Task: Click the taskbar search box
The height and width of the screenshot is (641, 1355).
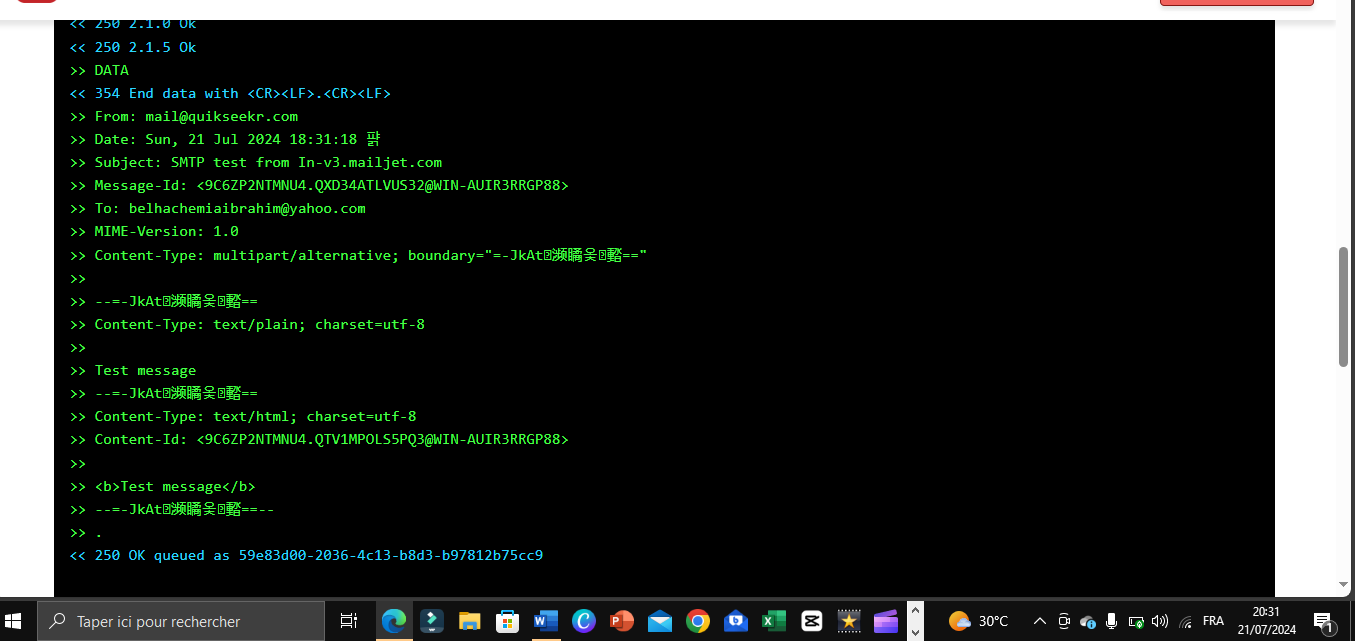Action: [x=181, y=621]
